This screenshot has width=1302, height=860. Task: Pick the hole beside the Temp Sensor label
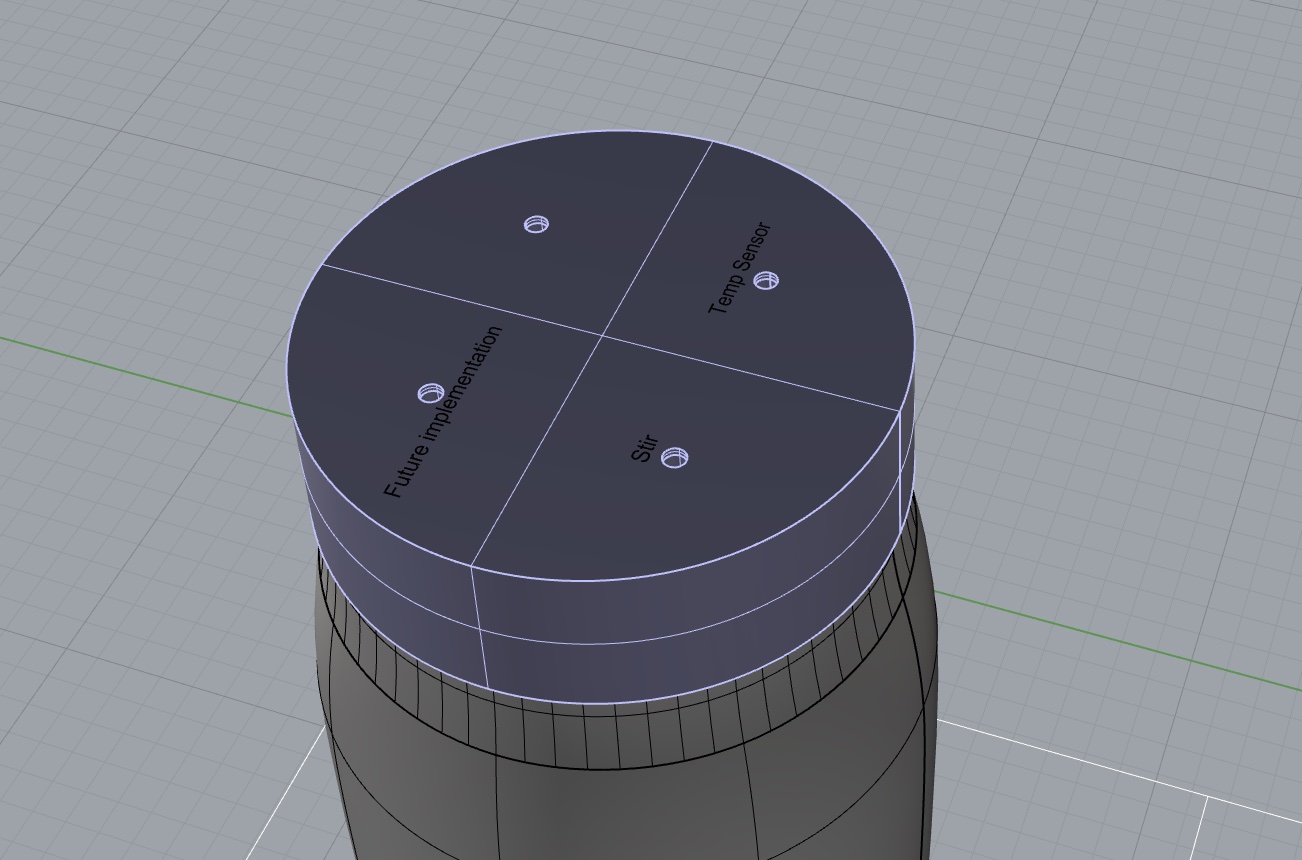tap(766, 281)
